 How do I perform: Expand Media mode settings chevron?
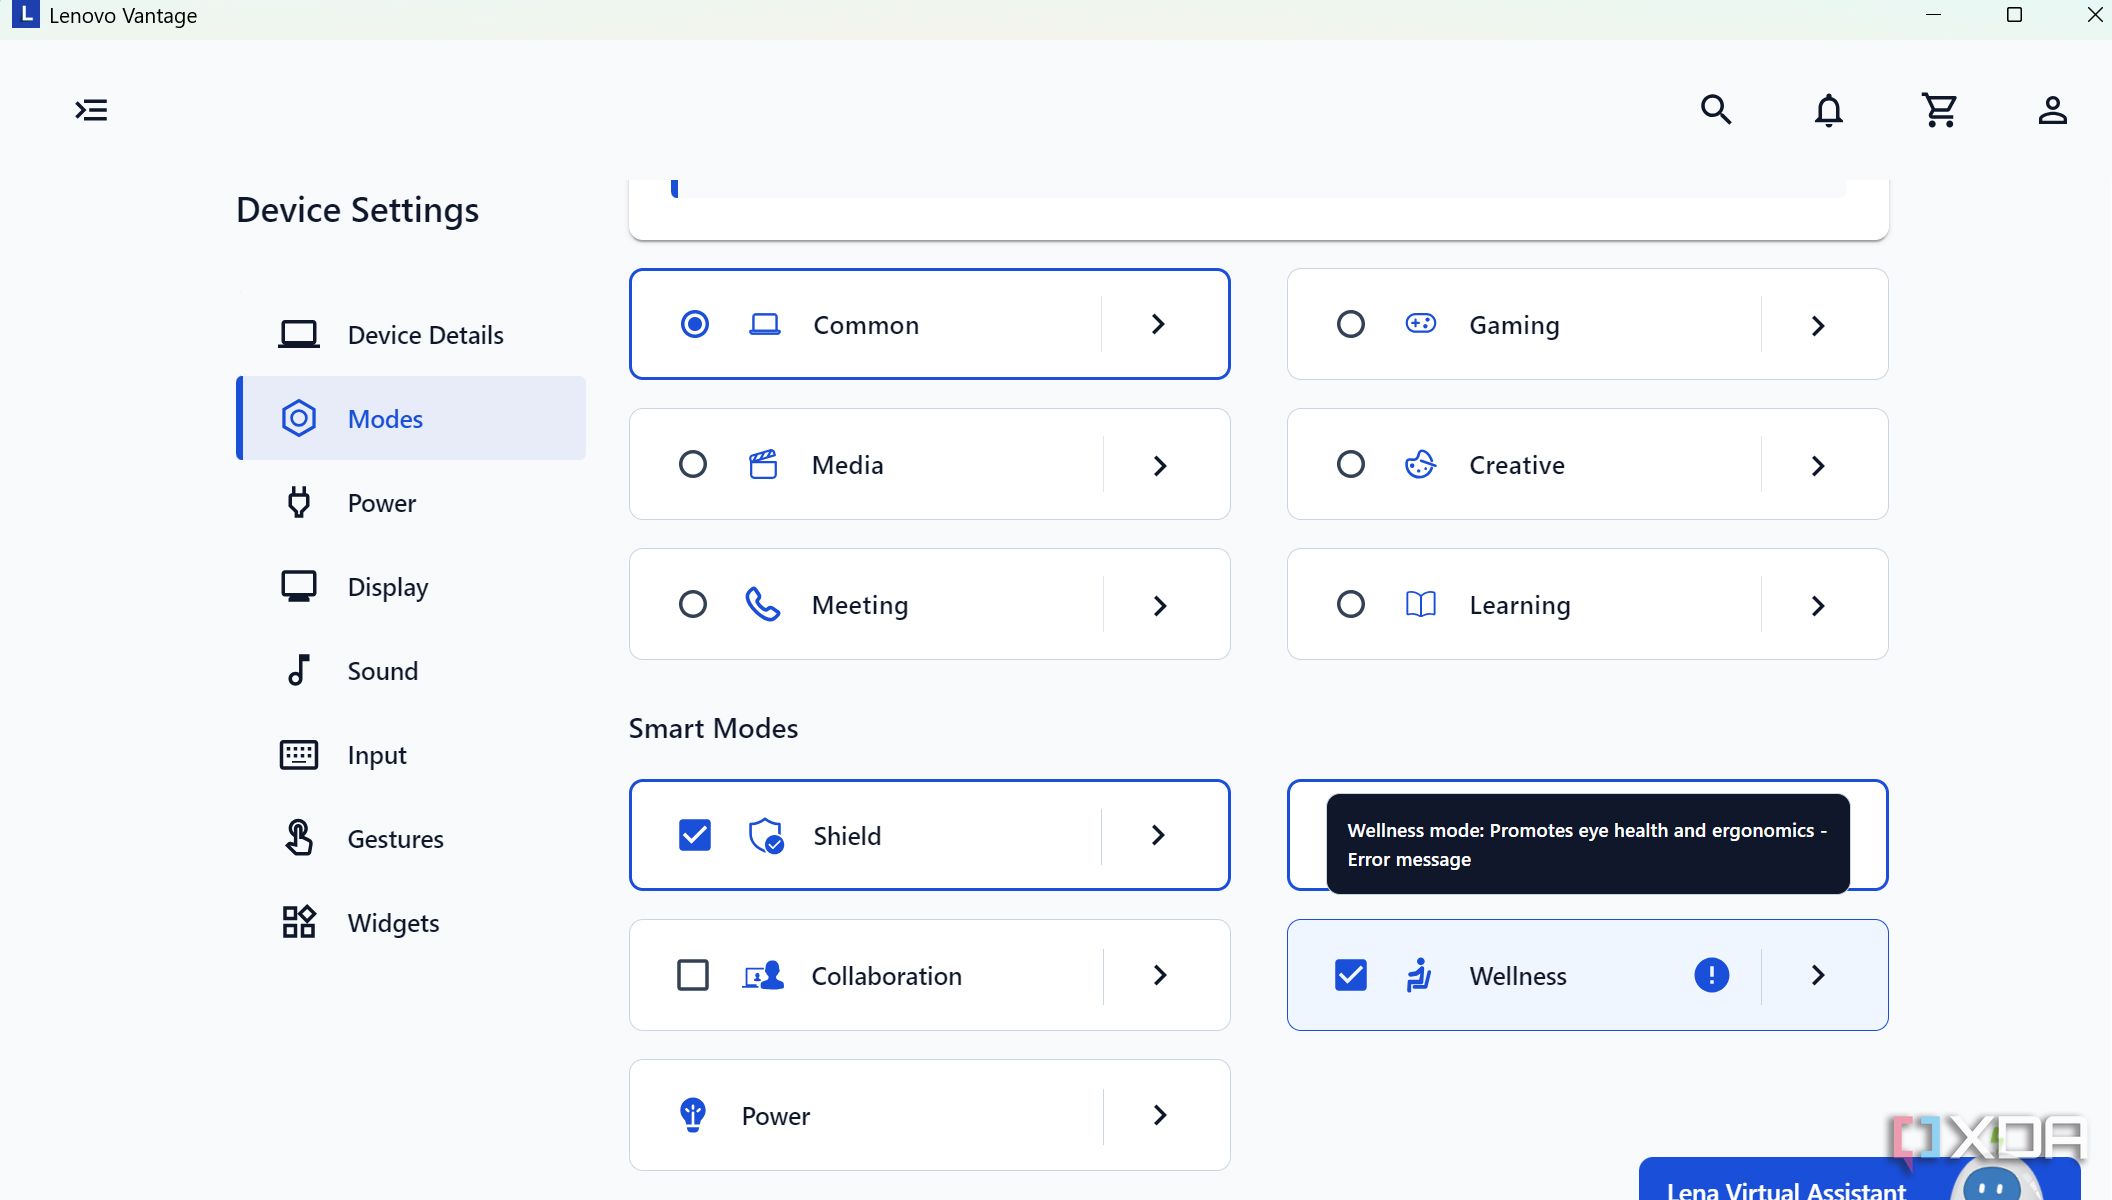[1160, 466]
